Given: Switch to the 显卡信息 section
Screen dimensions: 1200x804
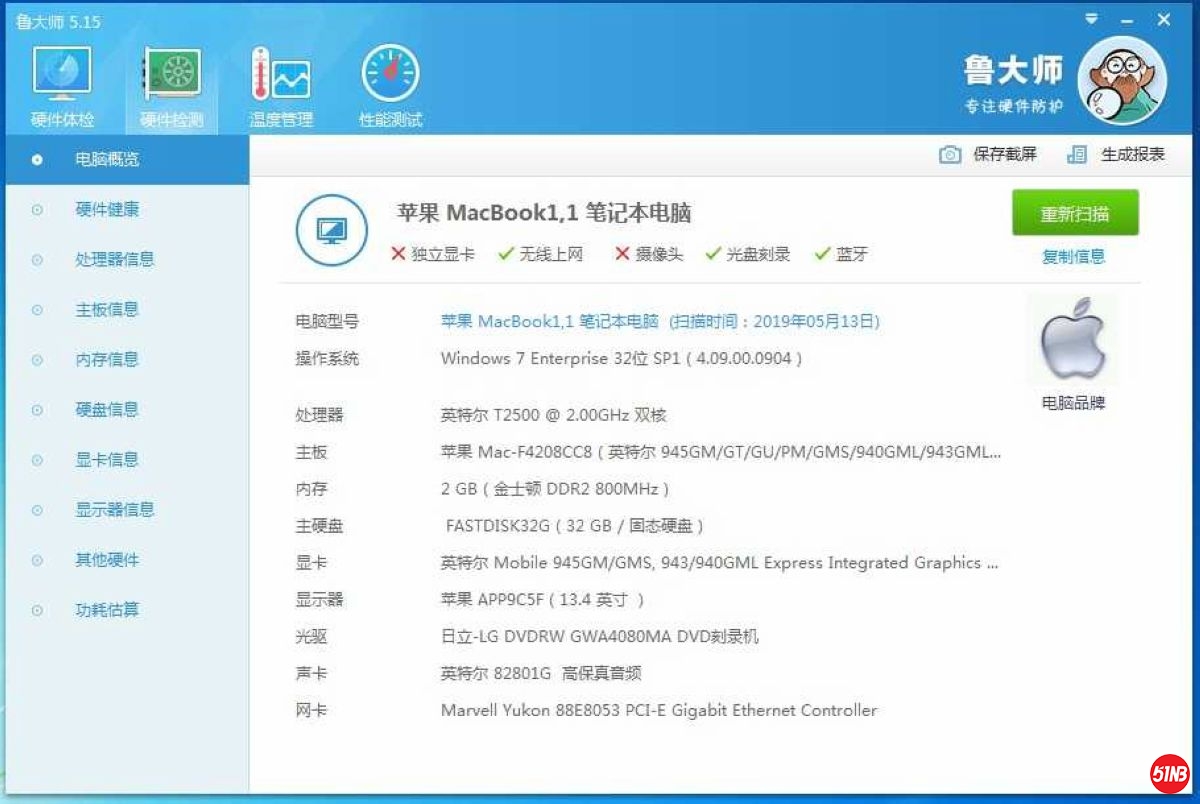Looking at the screenshot, I should pyautogui.click(x=107, y=459).
